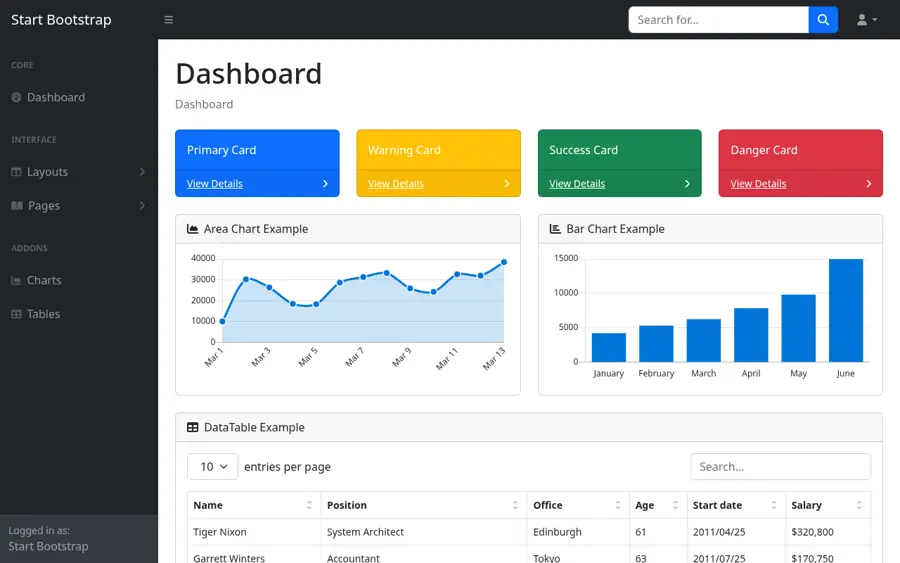Sort table by Salary column
This screenshot has width=900, height=563.
point(828,505)
